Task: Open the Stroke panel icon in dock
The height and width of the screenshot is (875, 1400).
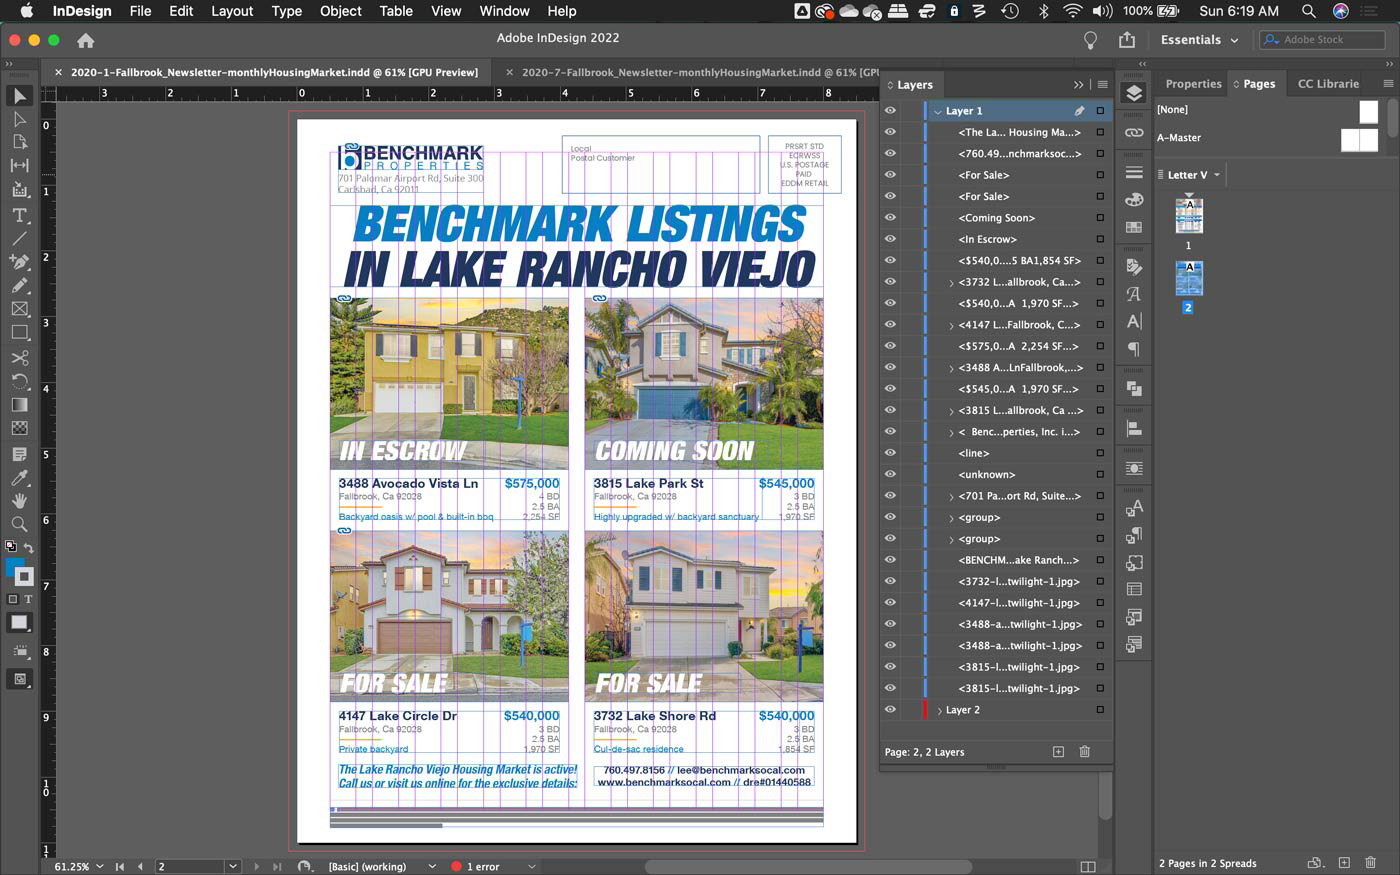Action: [x=1133, y=173]
